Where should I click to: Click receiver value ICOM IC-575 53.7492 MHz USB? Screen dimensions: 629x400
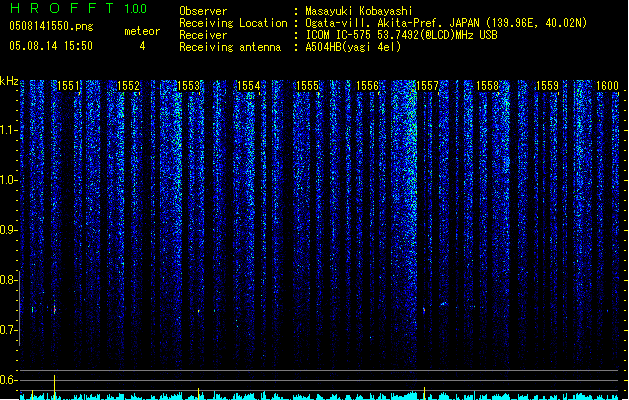coord(401,35)
